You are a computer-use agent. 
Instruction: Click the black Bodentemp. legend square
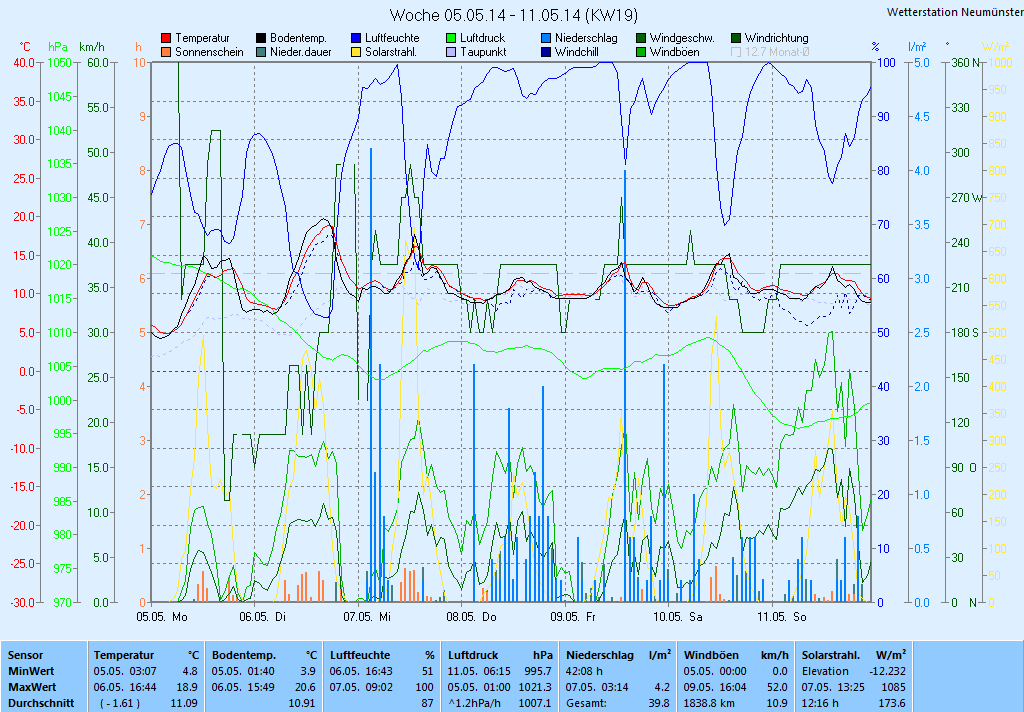pos(262,39)
